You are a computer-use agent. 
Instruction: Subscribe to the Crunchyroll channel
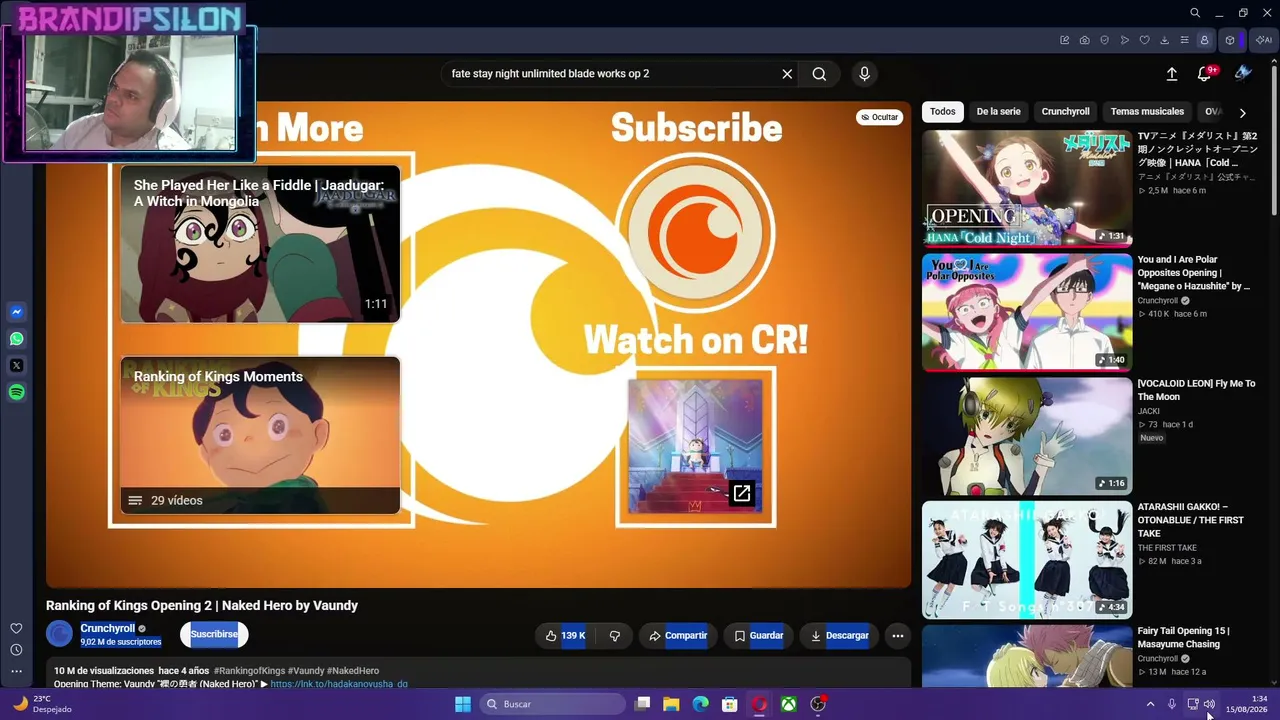(x=214, y=634)
